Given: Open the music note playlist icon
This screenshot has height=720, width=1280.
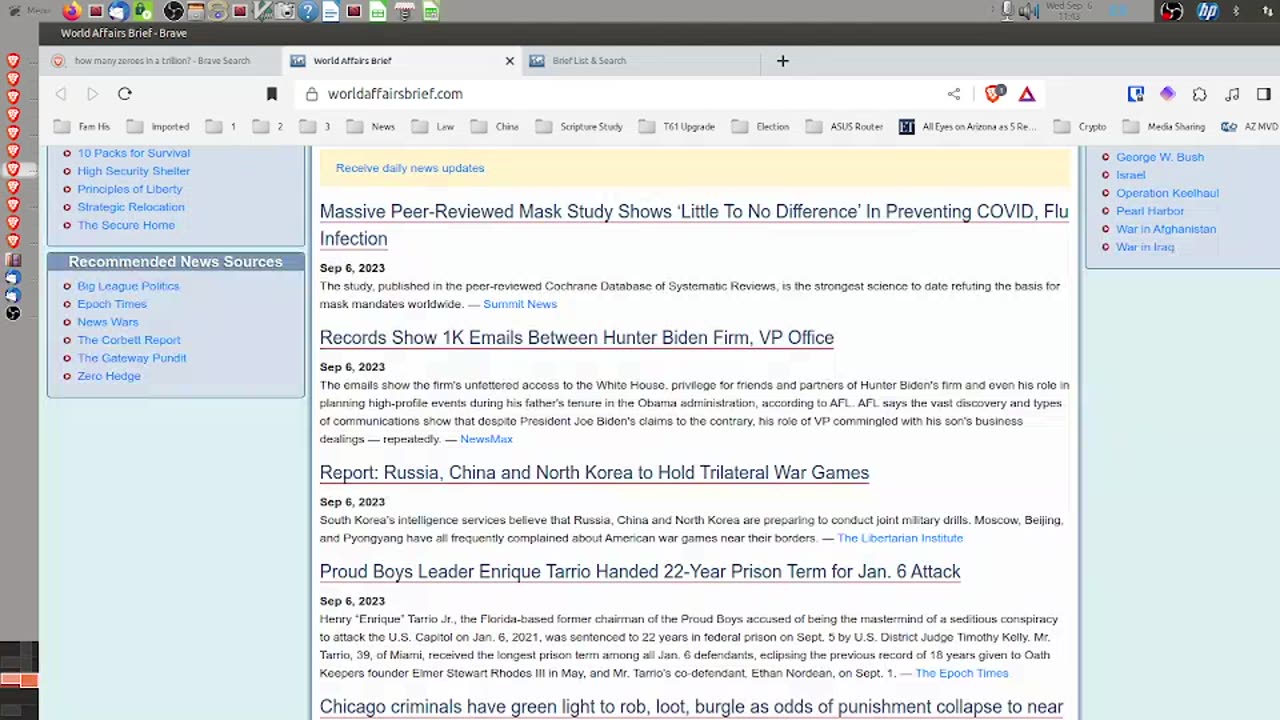Looking at the screenshot, I should 1232,94.
